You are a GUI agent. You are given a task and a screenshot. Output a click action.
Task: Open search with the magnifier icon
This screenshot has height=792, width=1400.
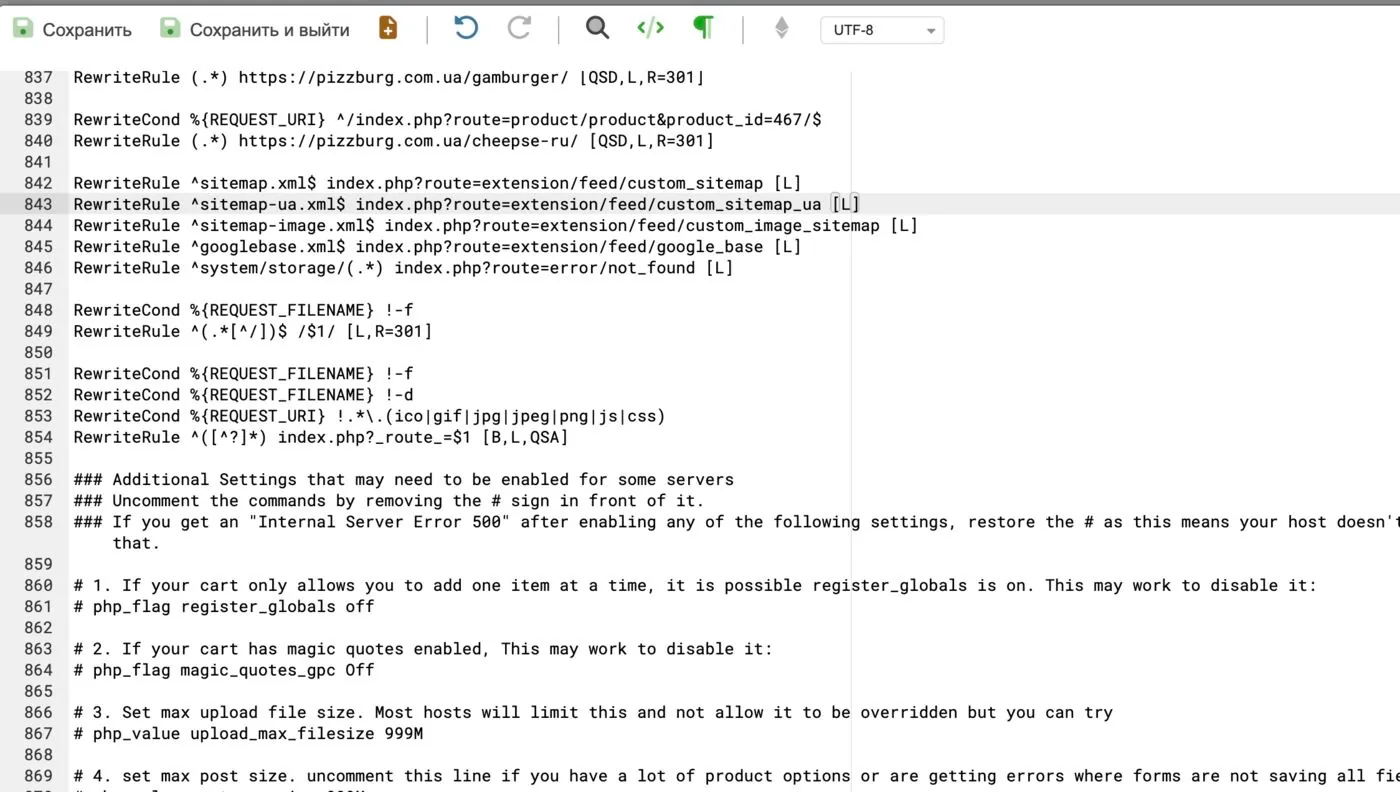pos(597,29)
